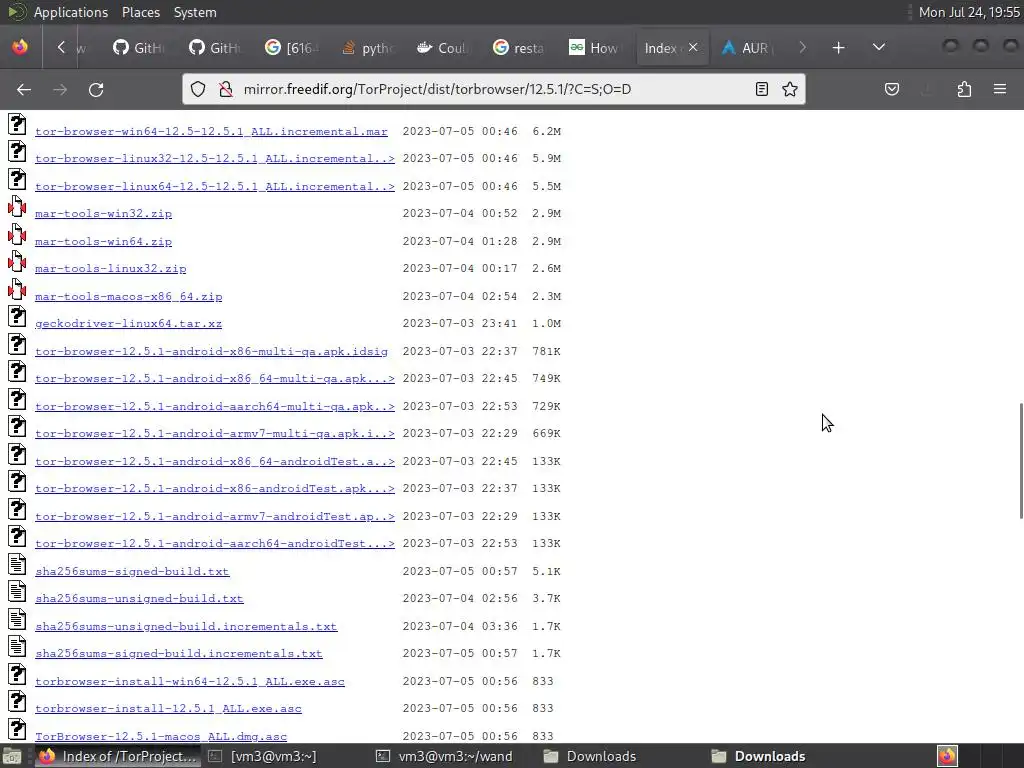Image resolution: width=1024 pixels, height=768 pixels.
Task: Click the Firefox tray icon in the taskbar
Action: click(x=947, y=756)
